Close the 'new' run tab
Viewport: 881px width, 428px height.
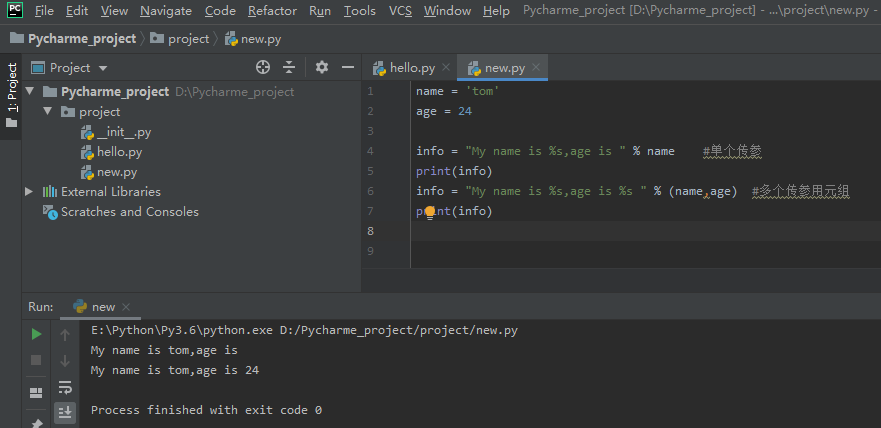pos(126,307)
